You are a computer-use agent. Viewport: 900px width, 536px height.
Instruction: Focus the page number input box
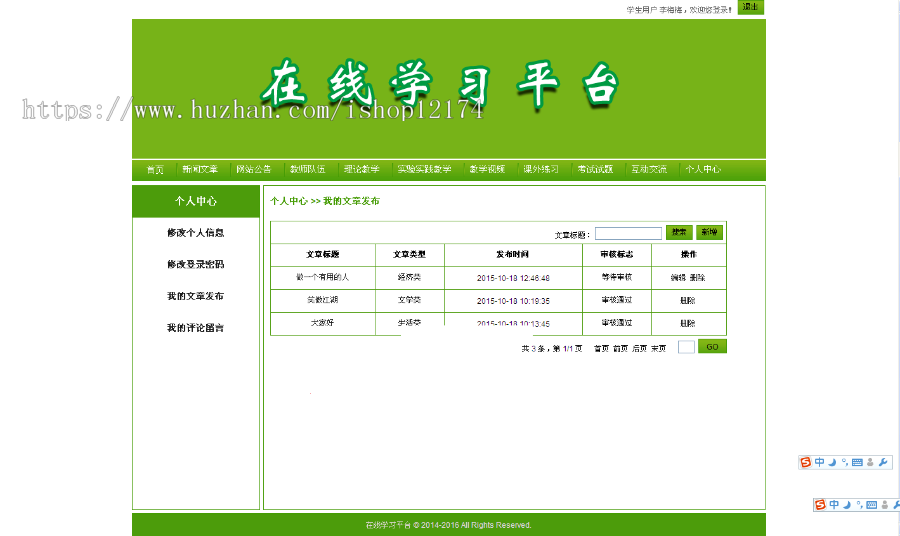(686, 347)
